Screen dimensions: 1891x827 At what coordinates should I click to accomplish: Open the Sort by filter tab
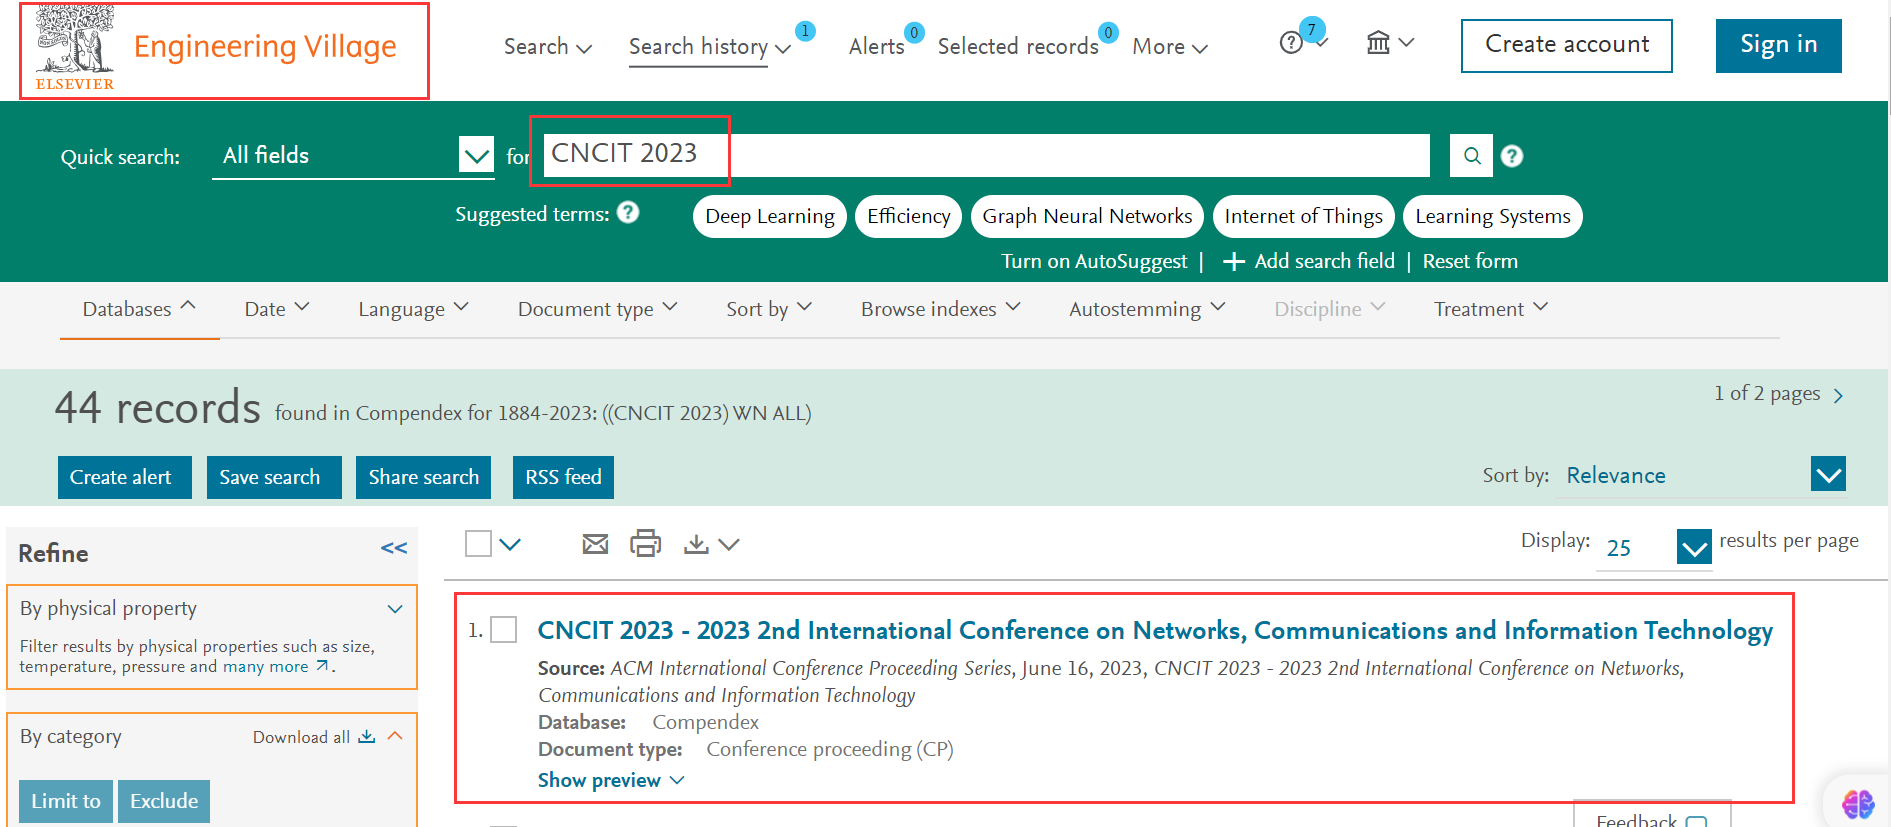[769, 309]
